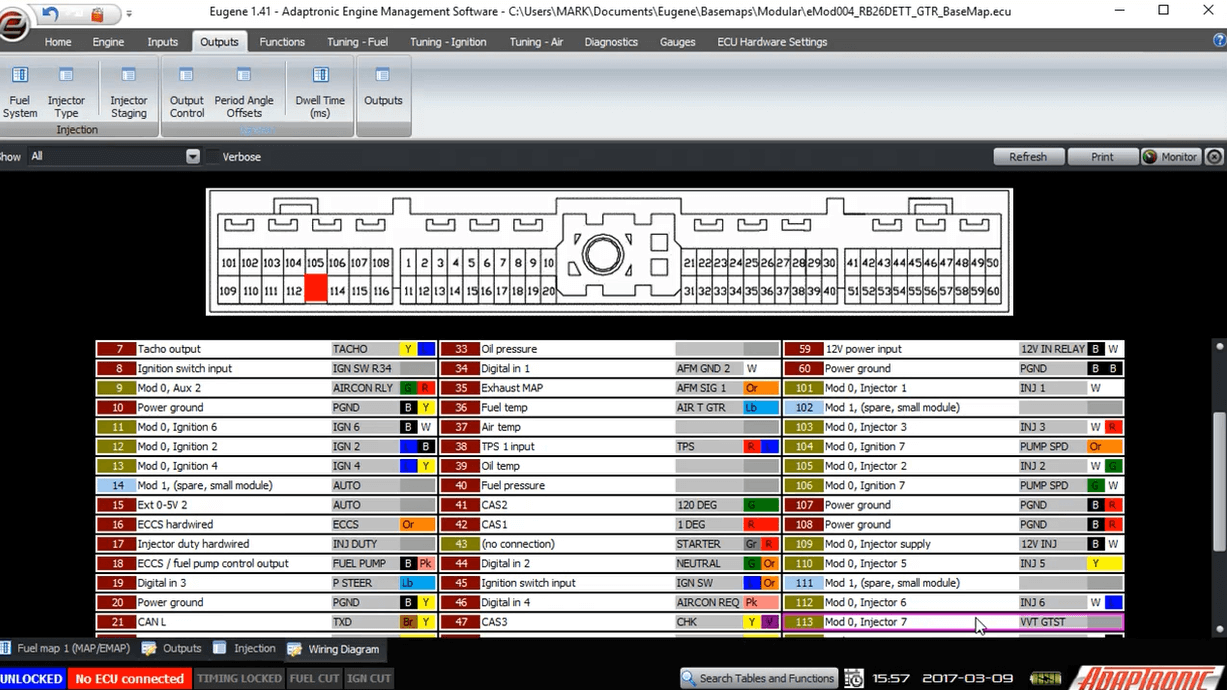Click the Monitor button
Viewport: 1227px width, 690px height.
pos(1170,157)
